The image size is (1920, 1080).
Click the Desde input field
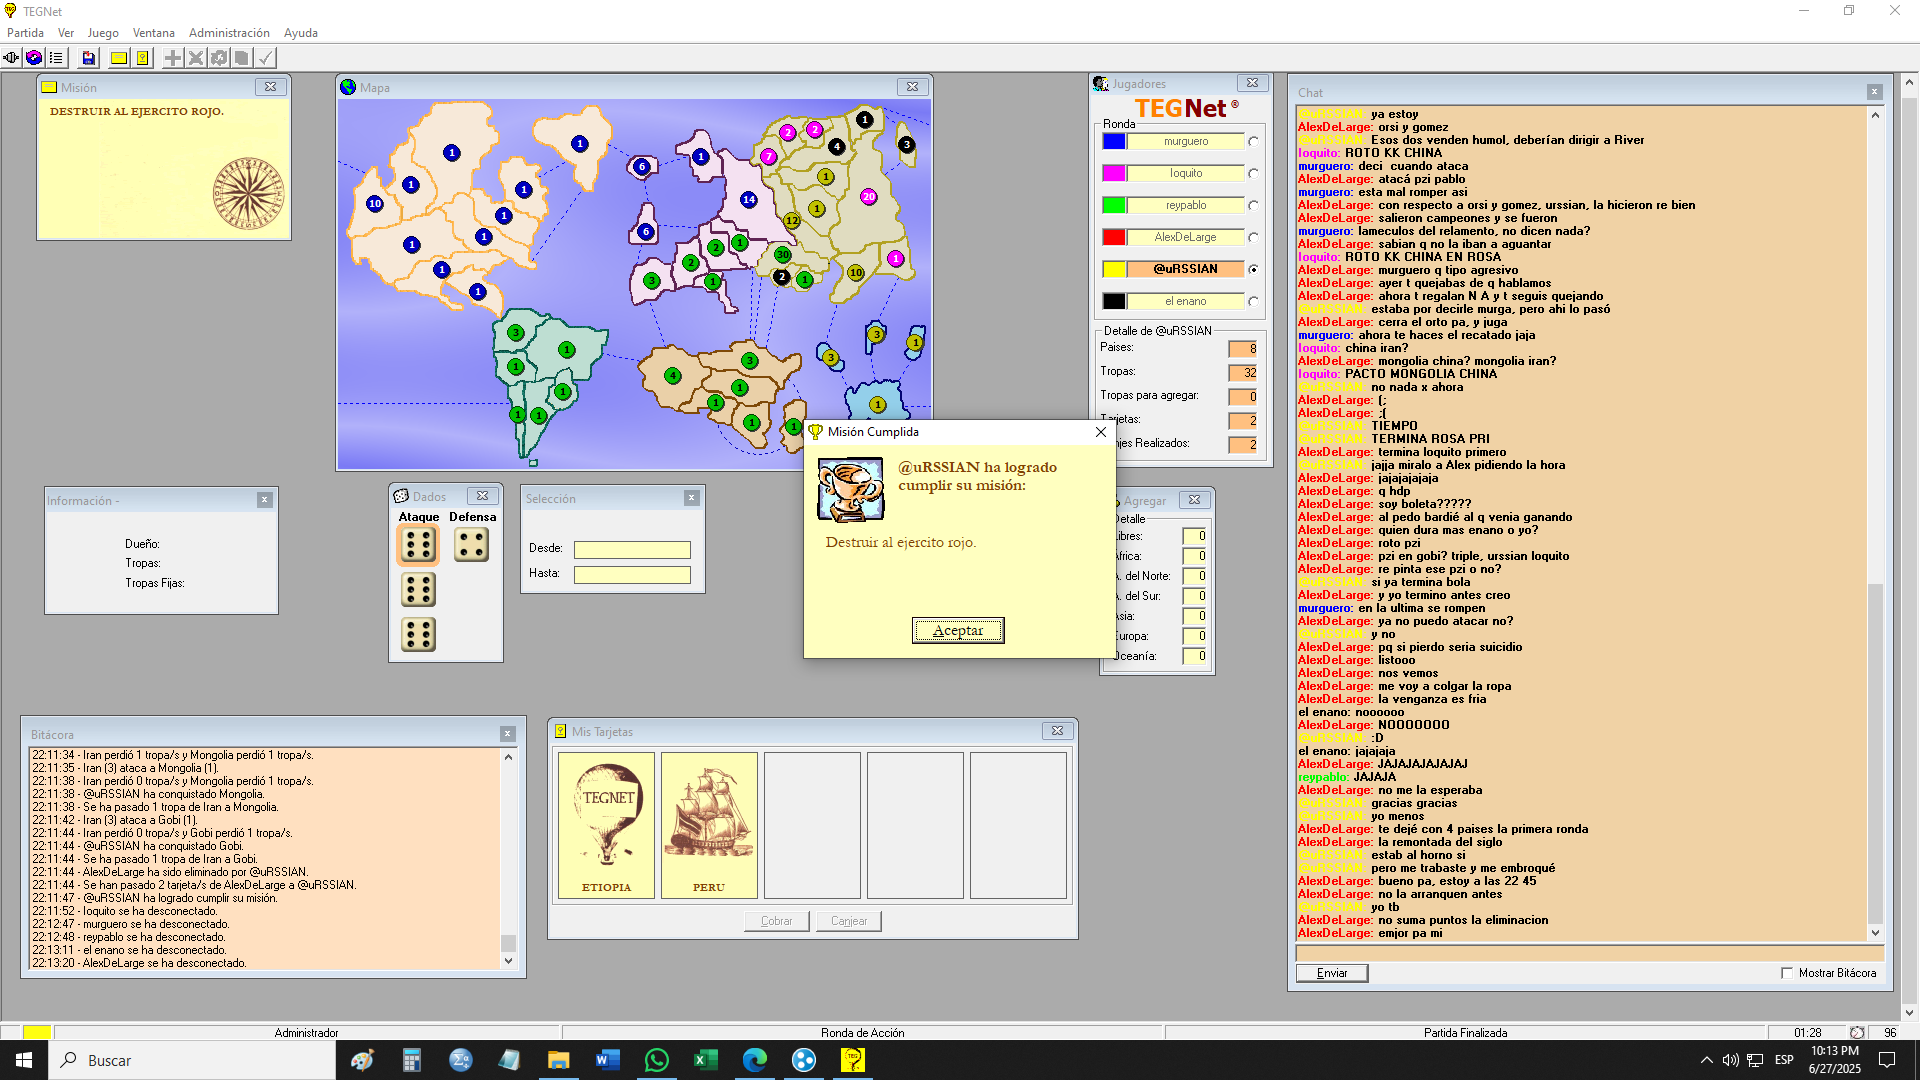[632, 550]
